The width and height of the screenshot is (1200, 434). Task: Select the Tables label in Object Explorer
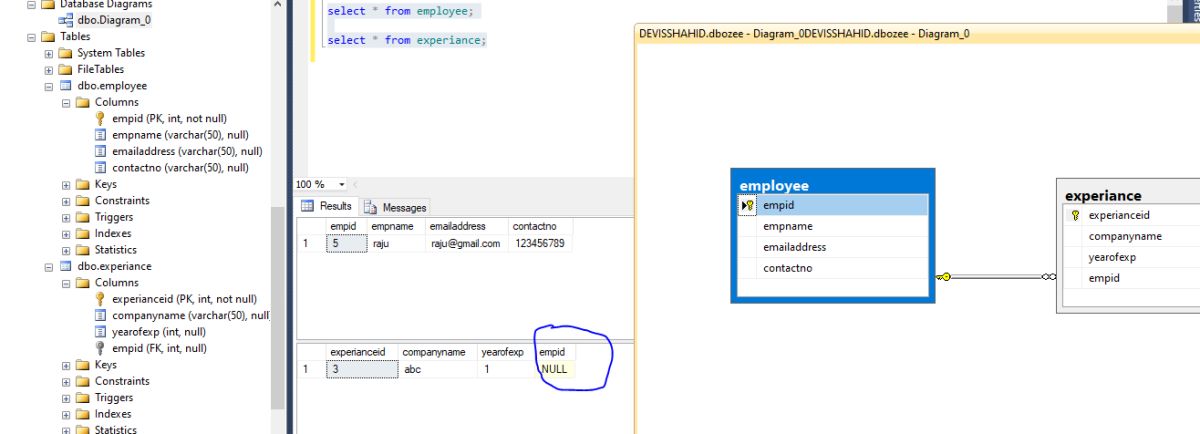click(75, 37)
